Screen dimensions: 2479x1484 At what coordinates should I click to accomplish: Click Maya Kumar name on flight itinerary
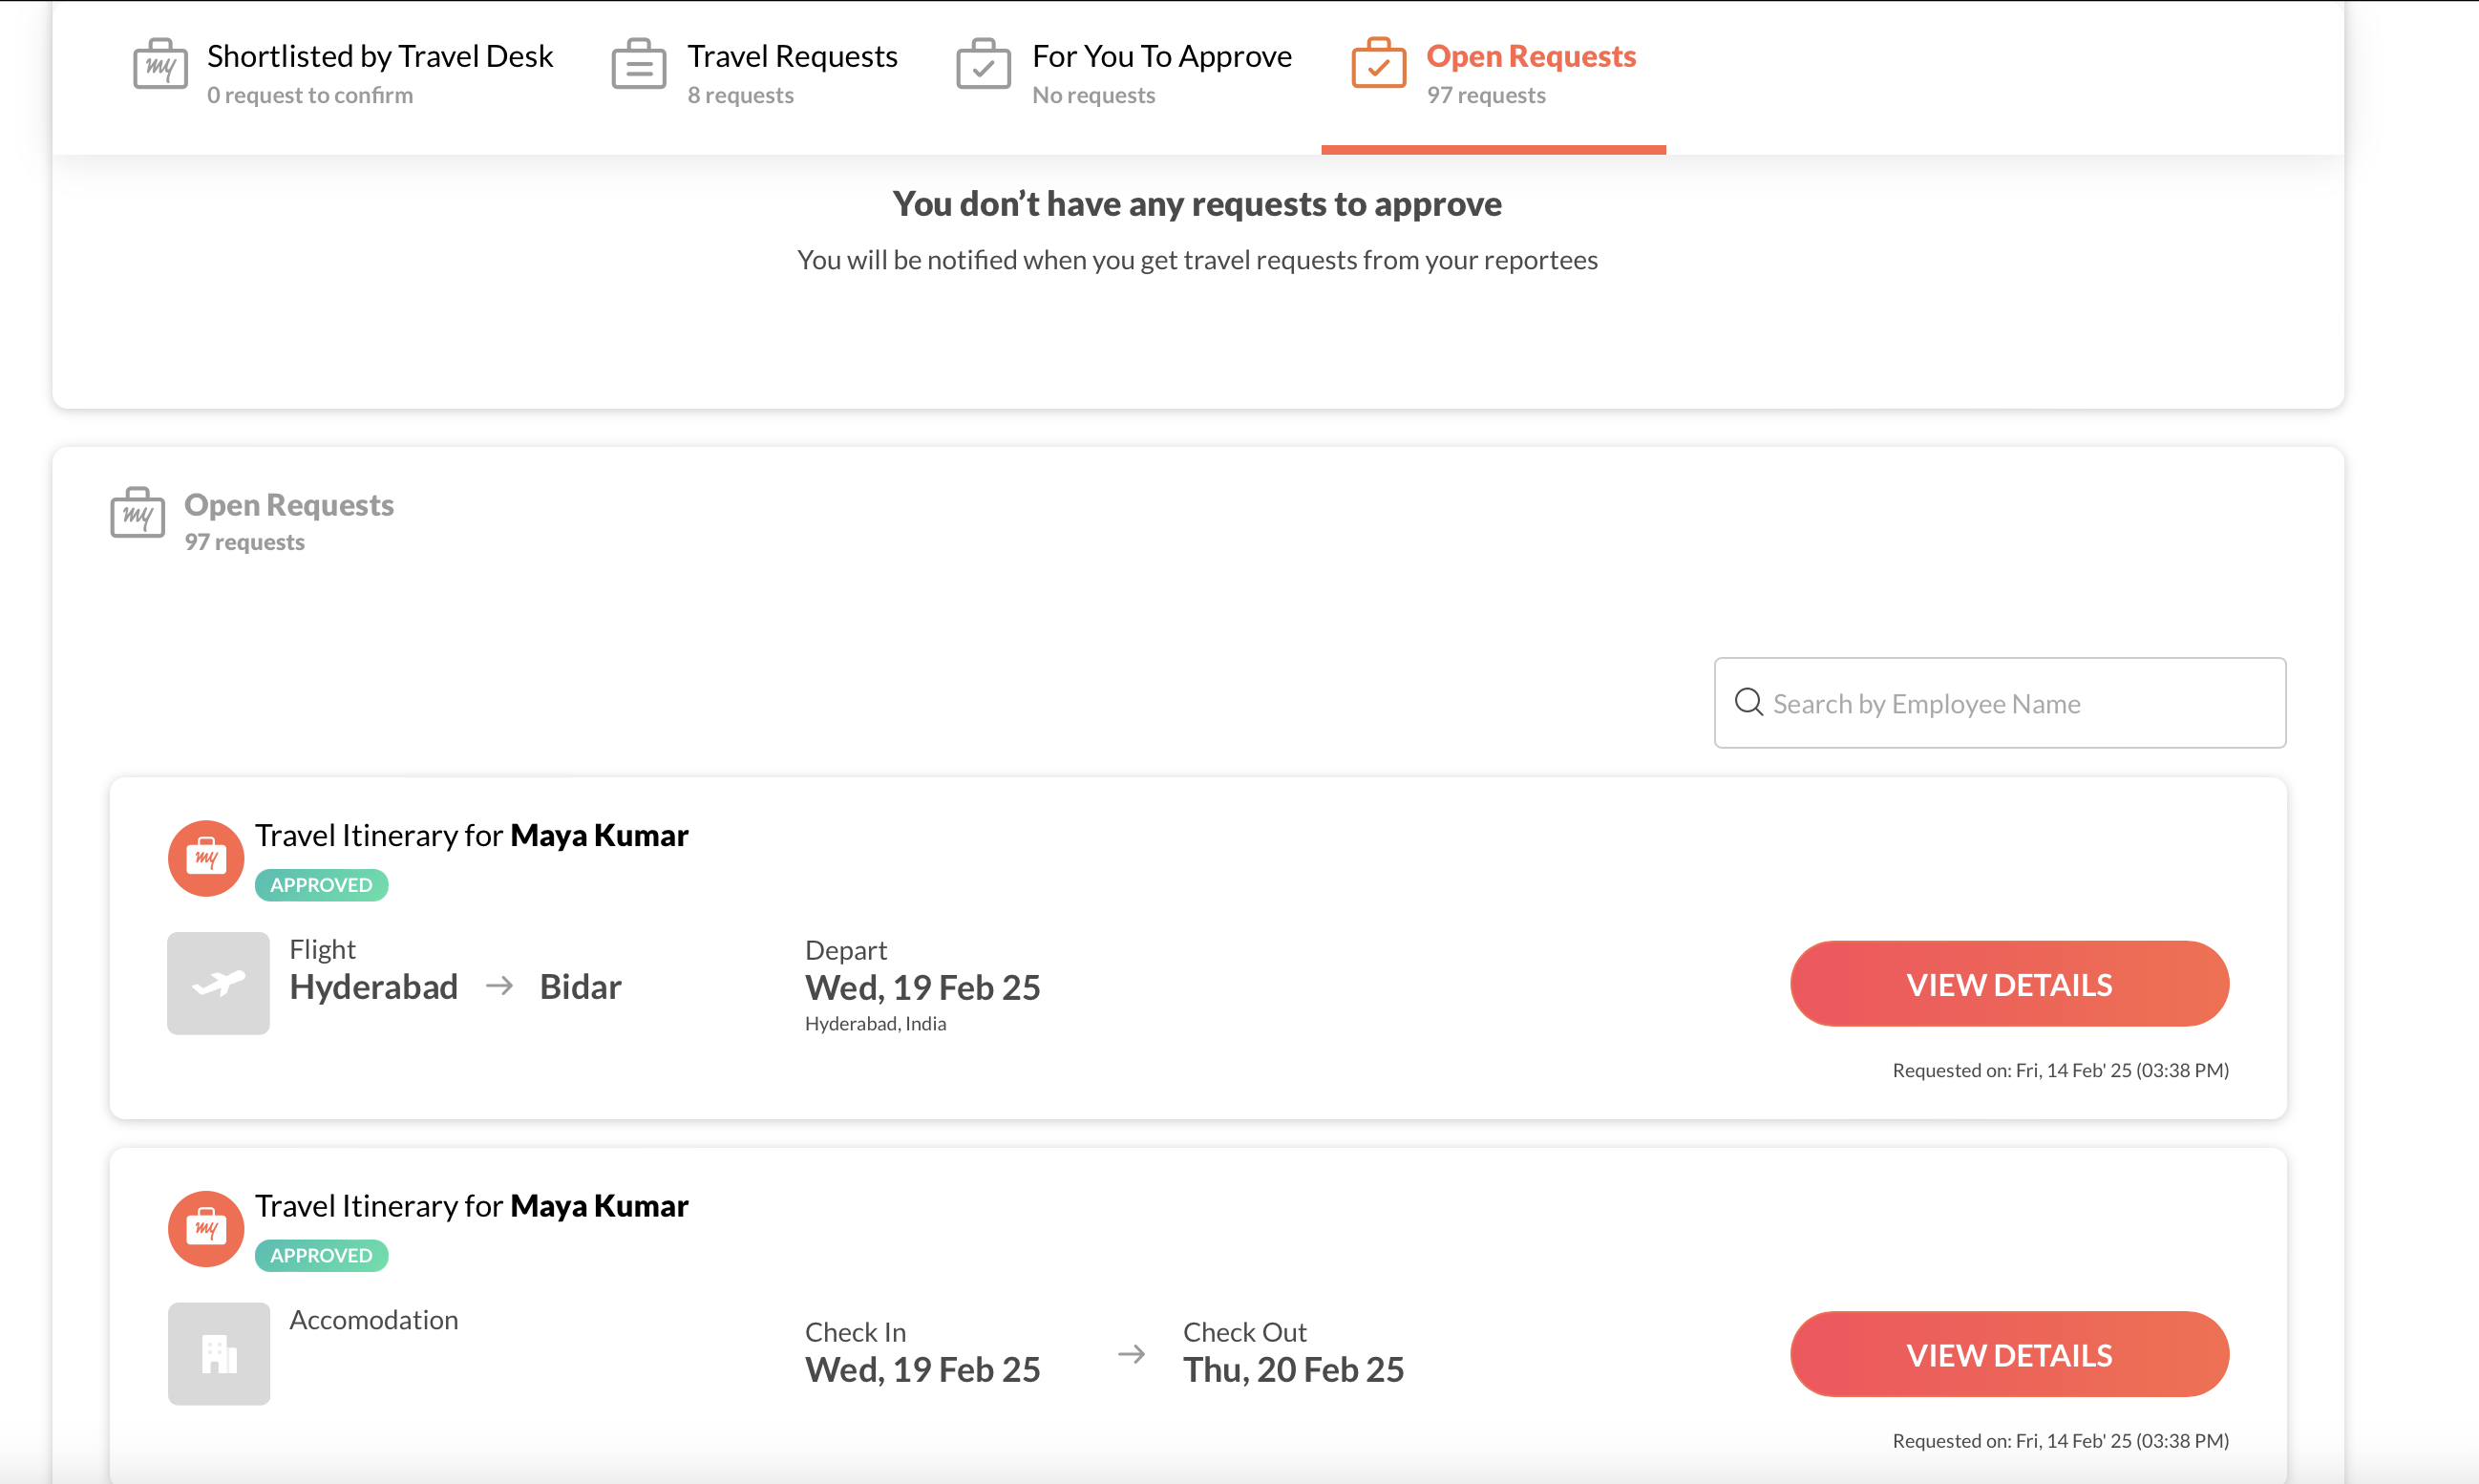(599, 836)
